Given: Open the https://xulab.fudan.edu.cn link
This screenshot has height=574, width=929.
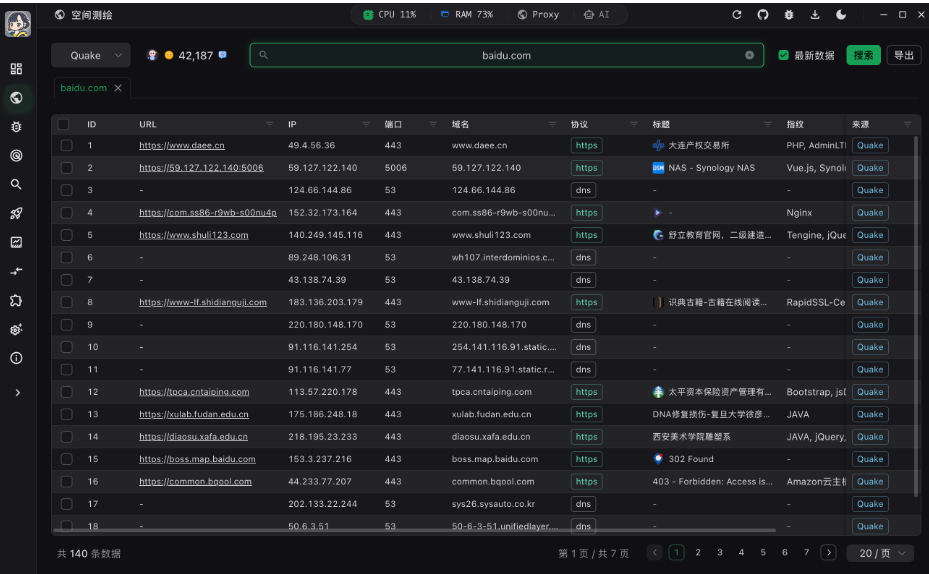Looking at the screenshot, I should (194, 414).
